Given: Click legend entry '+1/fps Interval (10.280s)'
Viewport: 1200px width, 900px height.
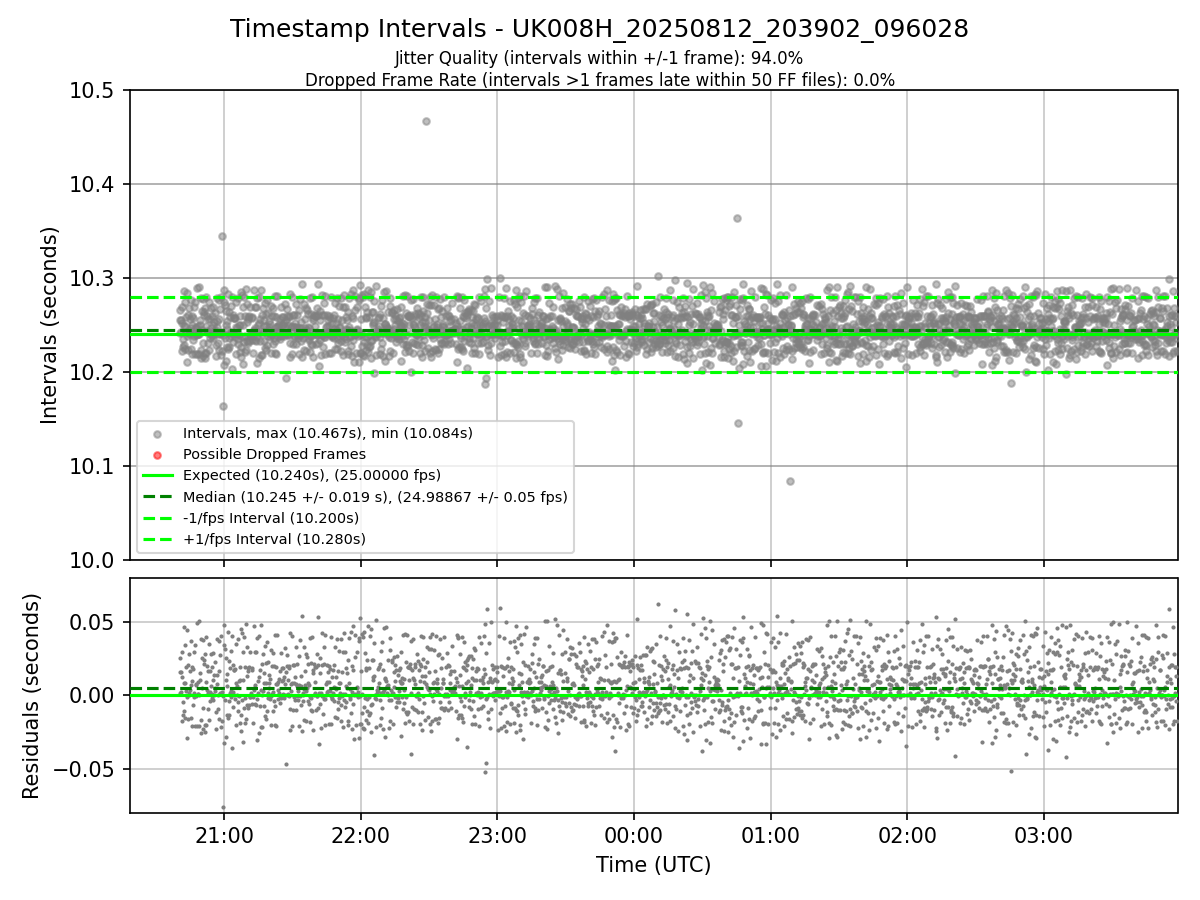Looking at the screenshot, I should [273, 539].
